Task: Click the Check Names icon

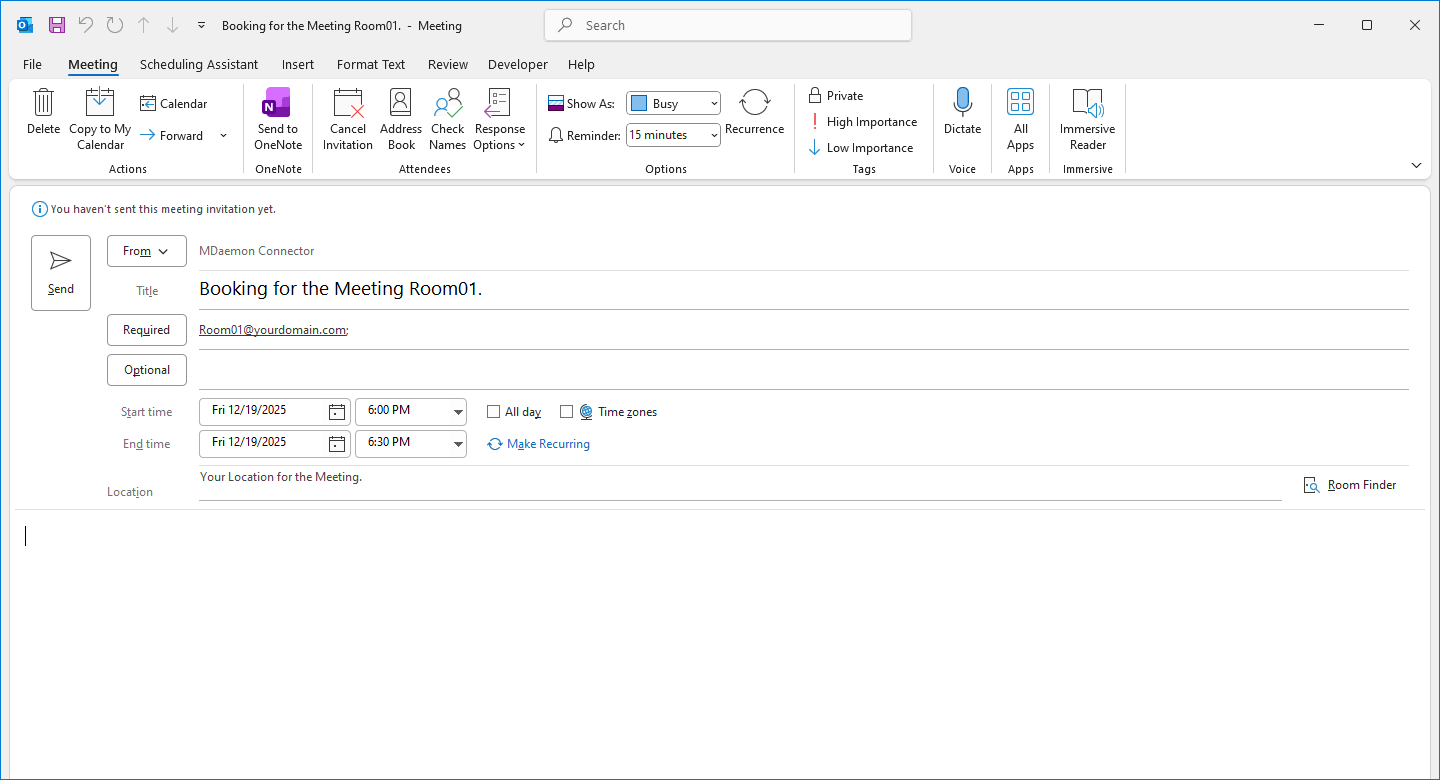Action: point(447,103)
